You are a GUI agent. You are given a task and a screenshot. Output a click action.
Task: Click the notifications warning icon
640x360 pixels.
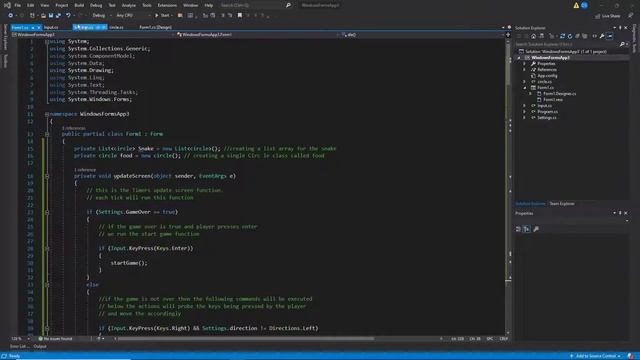pyautogui.click(x=576, y=5)
